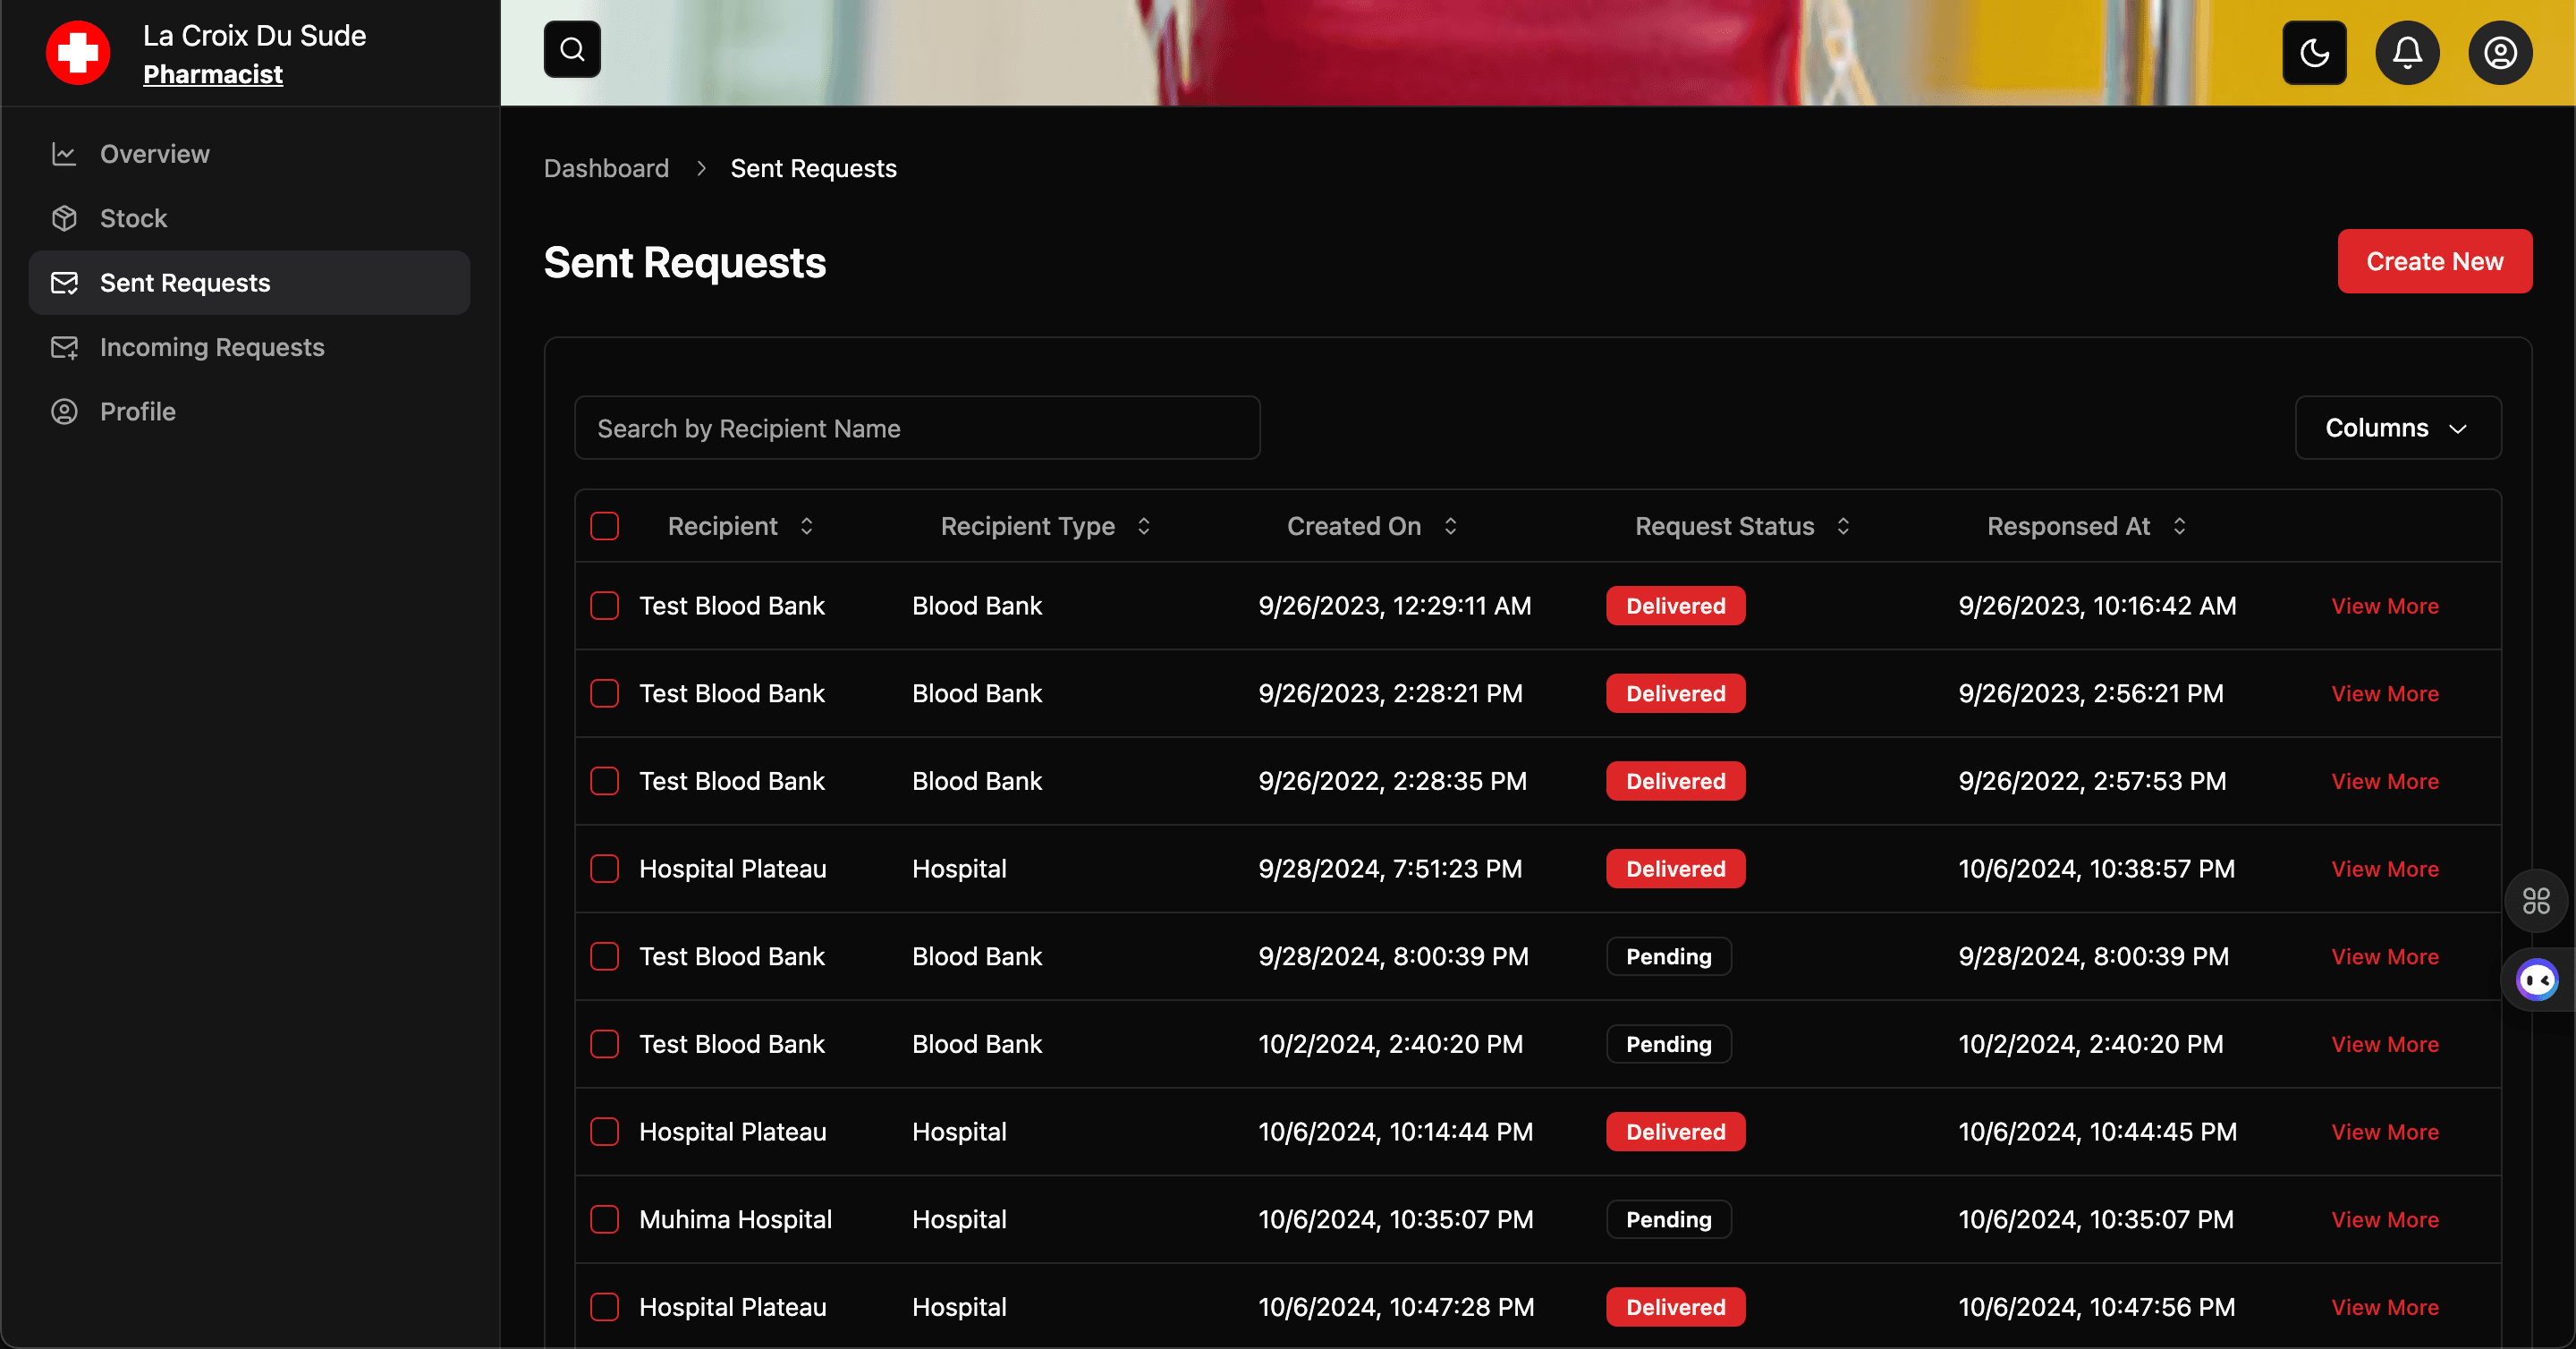Open notifications bell icon

point(2407,52)
